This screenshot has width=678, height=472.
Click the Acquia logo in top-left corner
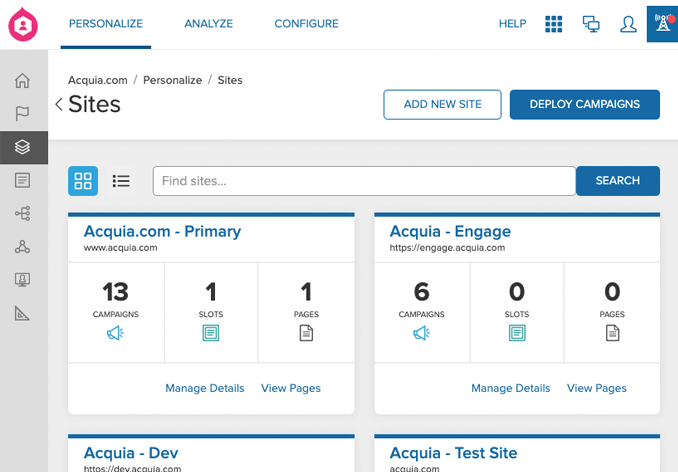[23, 24]
